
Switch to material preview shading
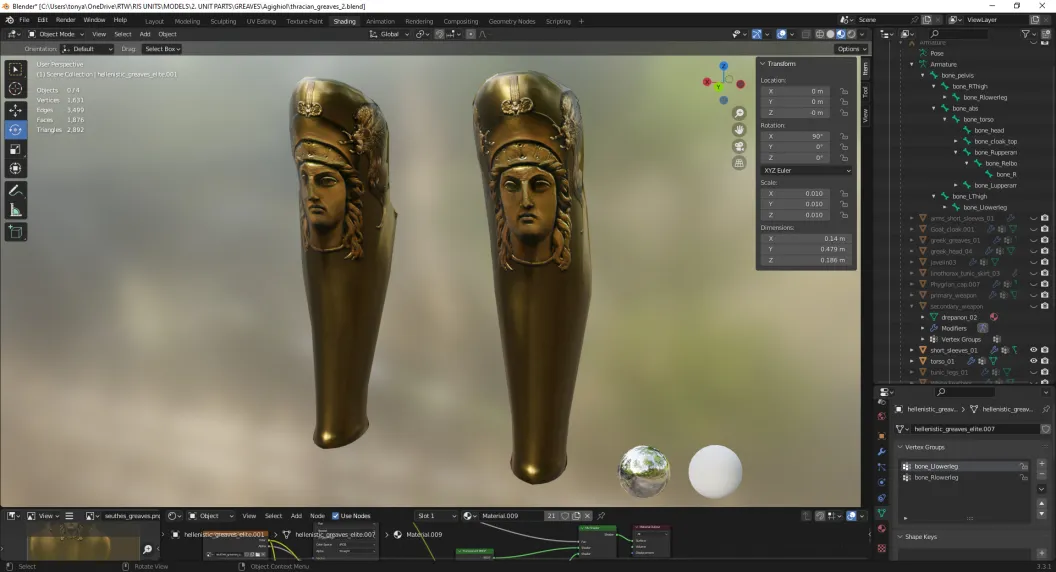[840, 34]
